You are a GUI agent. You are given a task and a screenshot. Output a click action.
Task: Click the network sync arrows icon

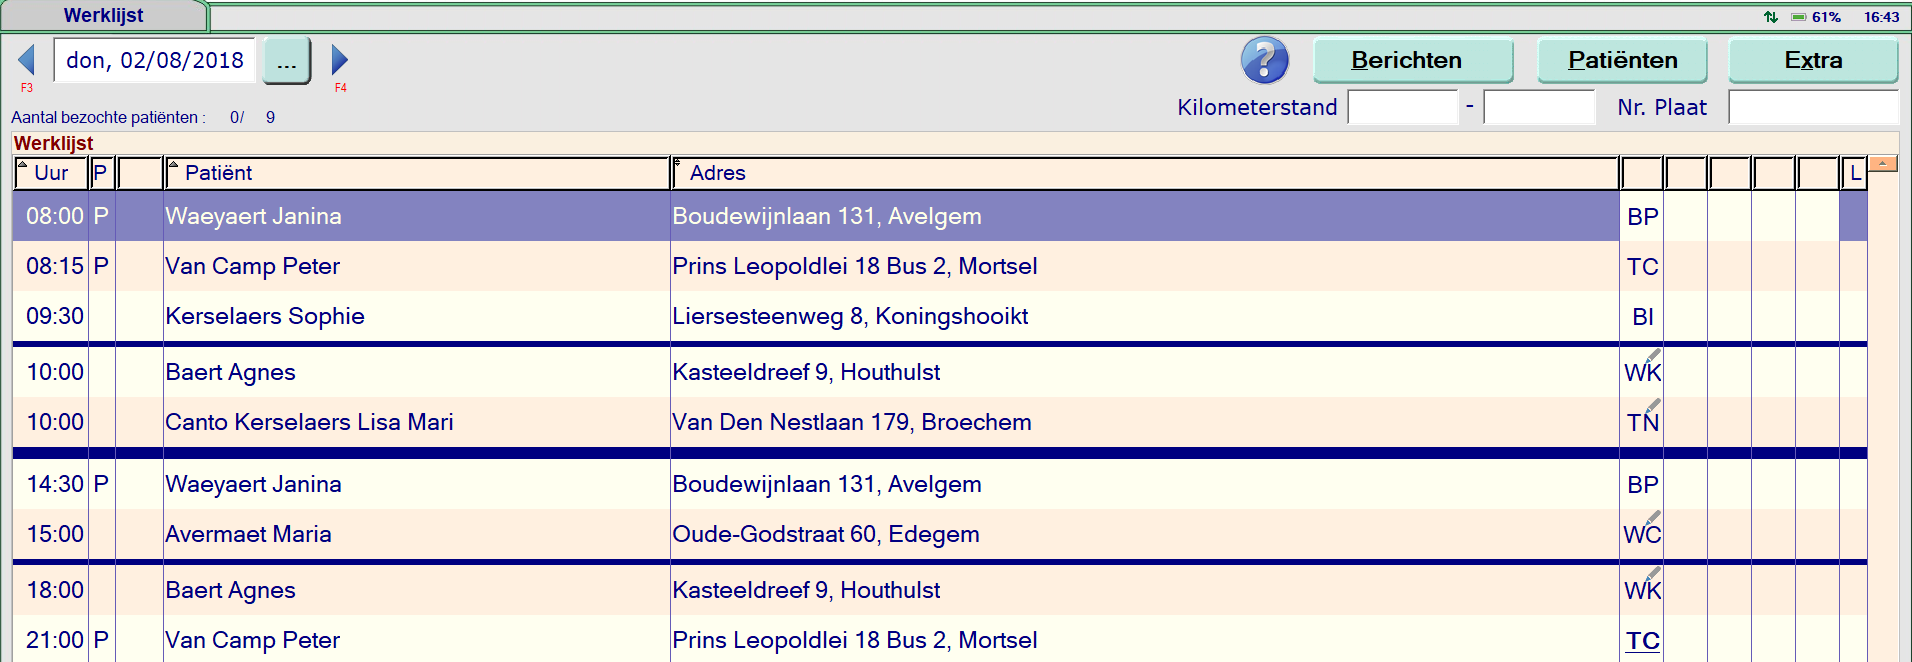pos(1770,17)
